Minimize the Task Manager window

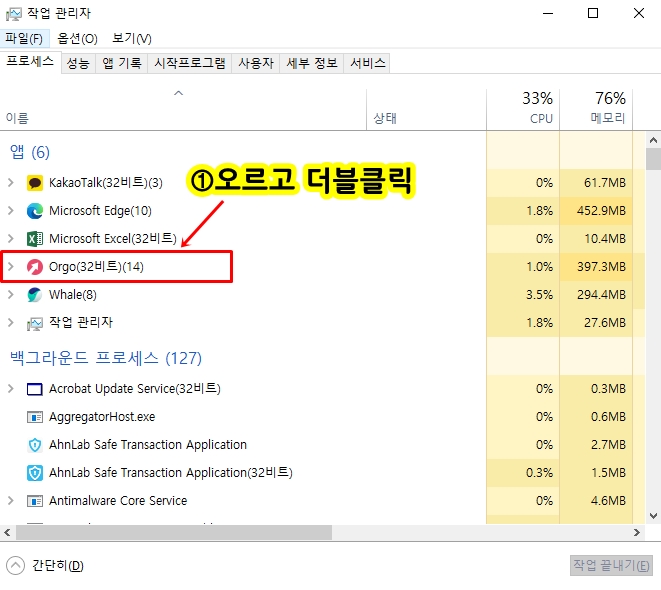pyautogui.click(x=548, y=13)
